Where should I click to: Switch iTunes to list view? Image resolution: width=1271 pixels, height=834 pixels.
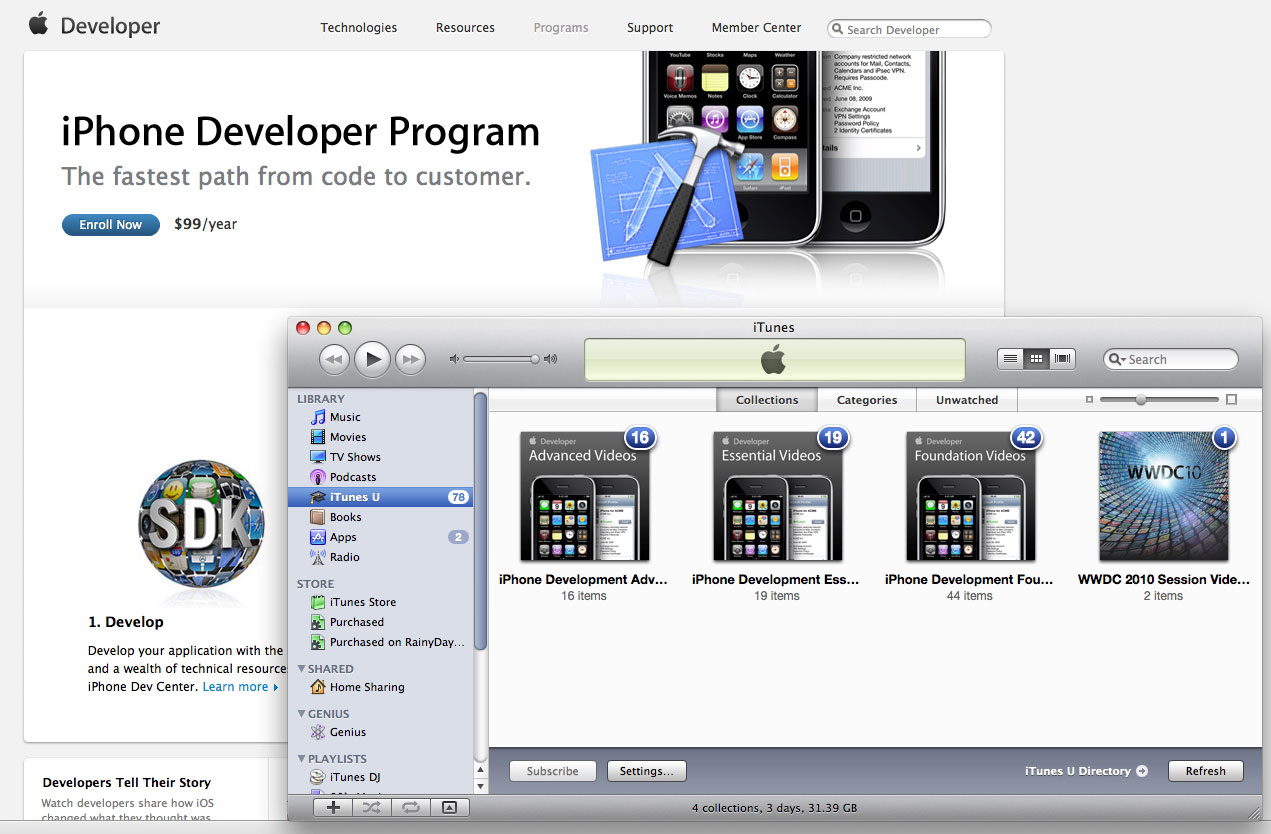[1011, 358]
